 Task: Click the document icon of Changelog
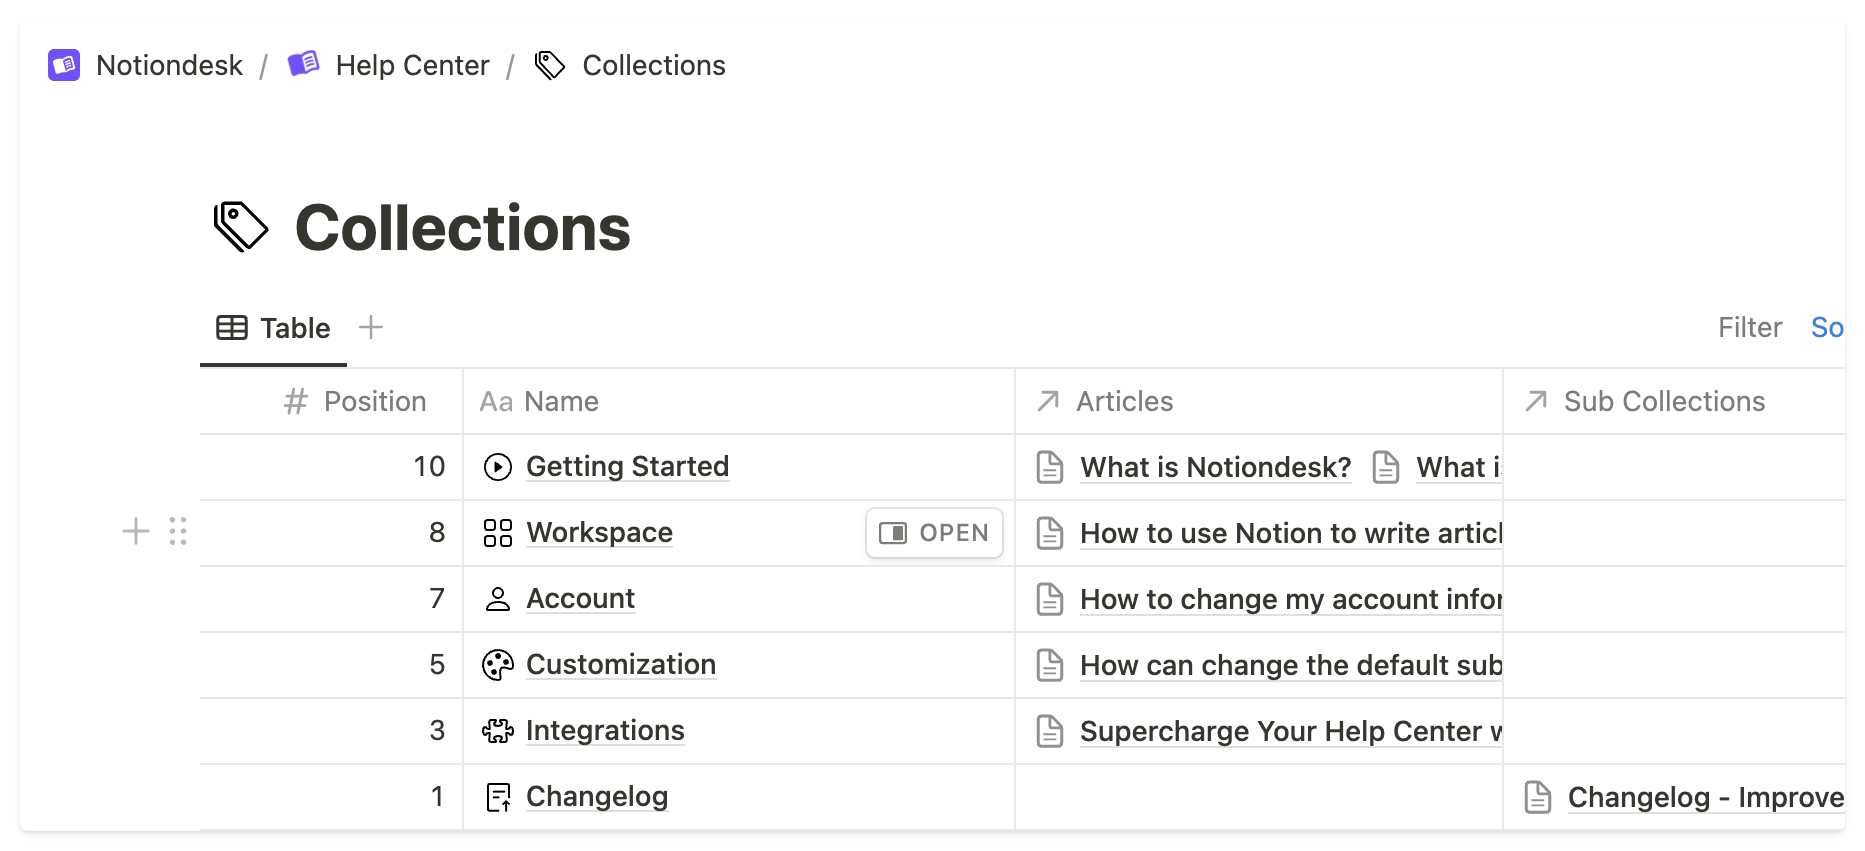pos(498,797)
